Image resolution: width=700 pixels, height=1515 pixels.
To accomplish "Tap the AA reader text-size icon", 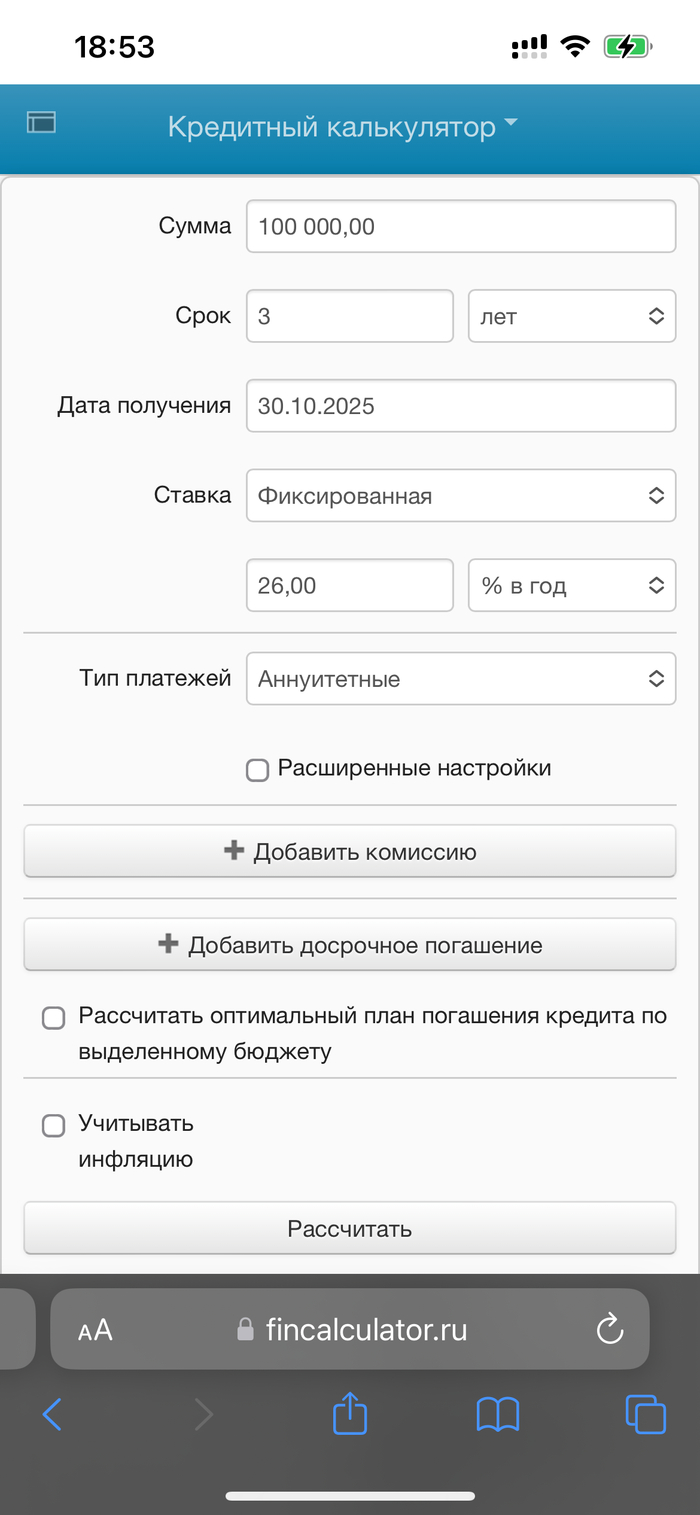I will point(95,1330).
